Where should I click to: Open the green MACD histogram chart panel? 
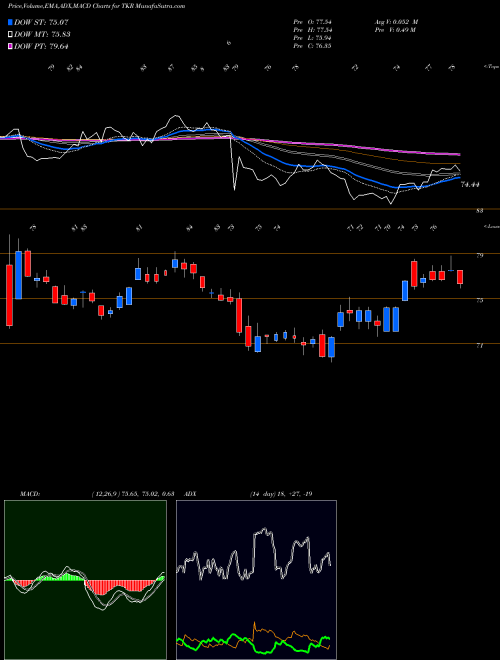click(x=85, y=580)
